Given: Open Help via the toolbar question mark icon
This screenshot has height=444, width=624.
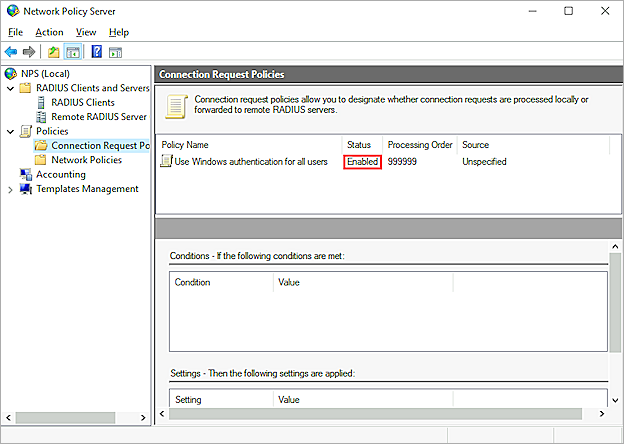Looking at the screenshot, I should click(x=97, y=52).
